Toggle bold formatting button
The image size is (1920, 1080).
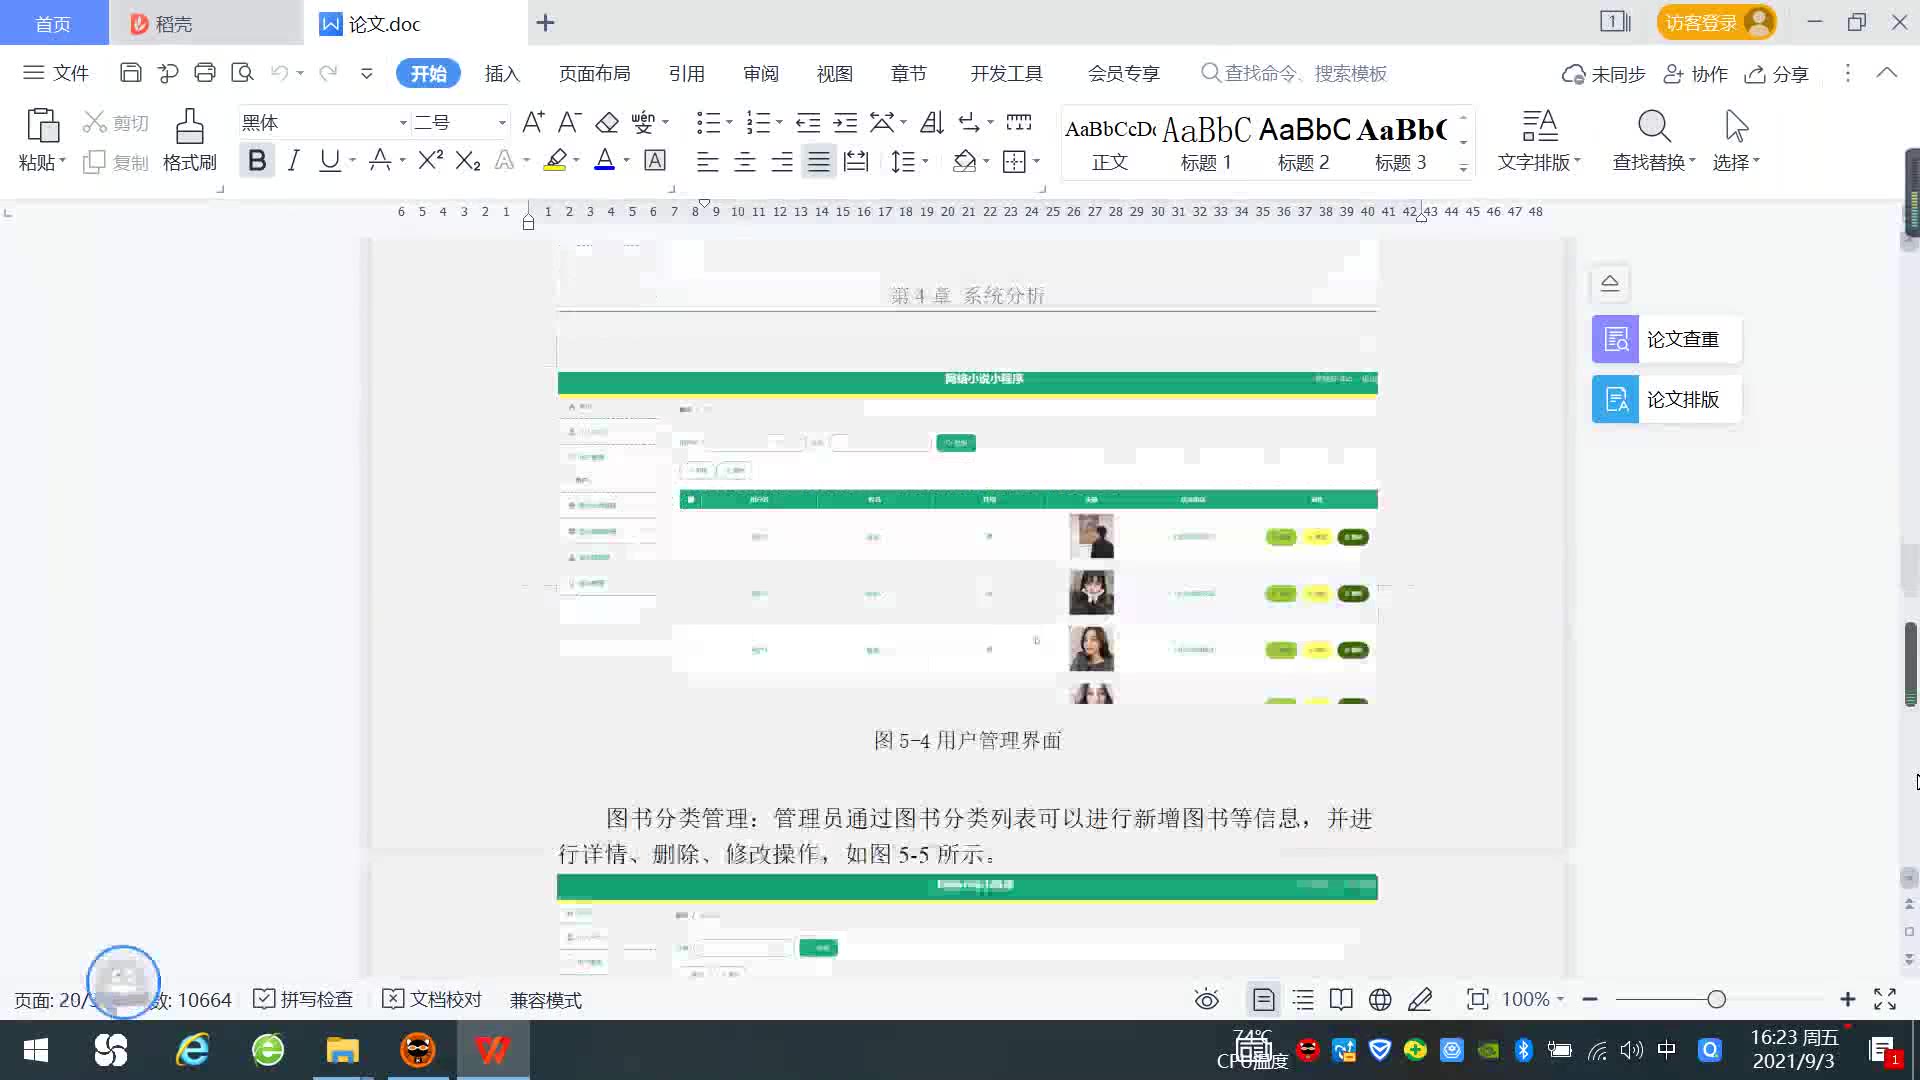257,160
